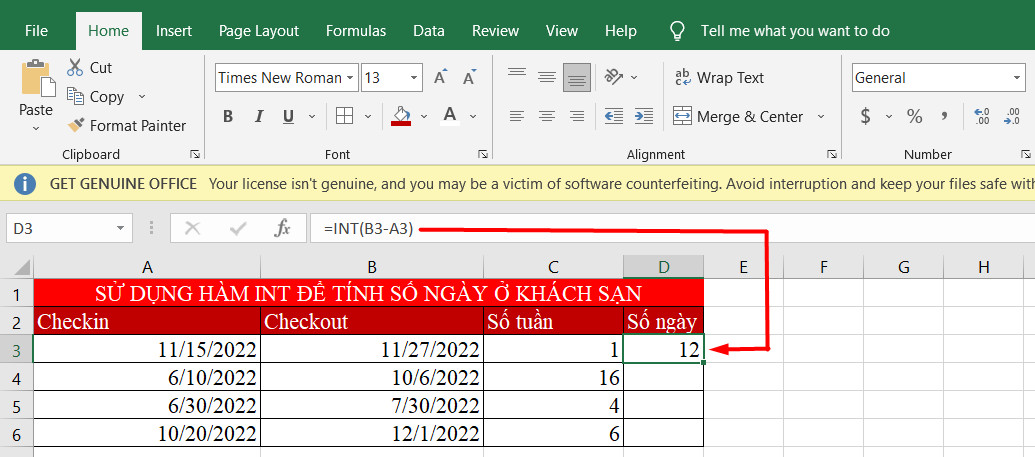Click Merge & Center button

[738, 117]
